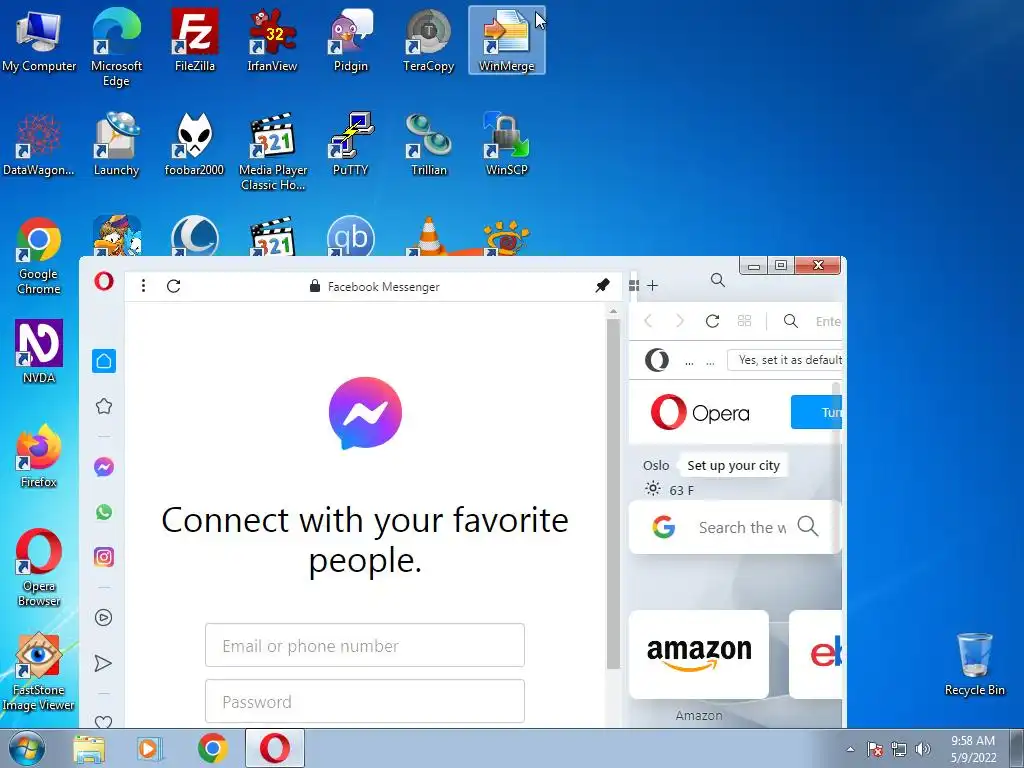
Task: Click the Google search box on Speed Dial
Action: pyautogui.click(x=735, y=527)
